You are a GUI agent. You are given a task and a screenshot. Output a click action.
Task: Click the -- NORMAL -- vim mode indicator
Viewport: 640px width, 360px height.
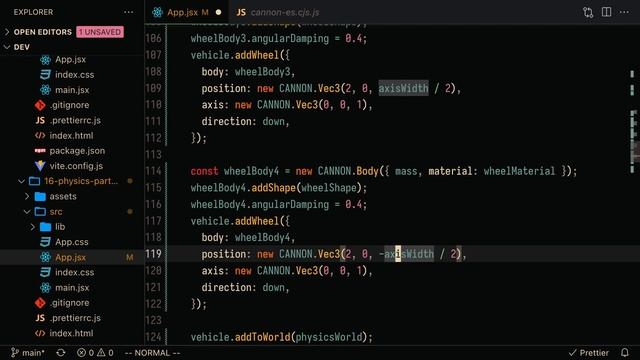tap(152, 353)
